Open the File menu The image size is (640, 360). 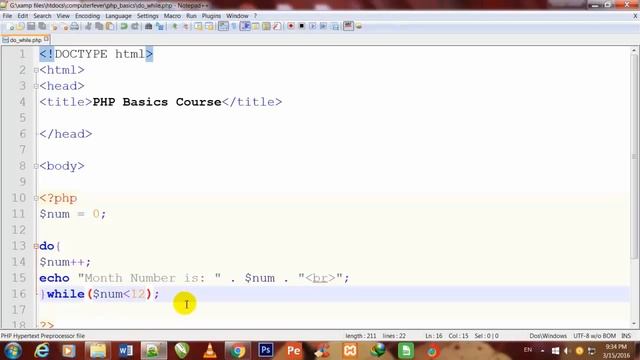[7, 16]
